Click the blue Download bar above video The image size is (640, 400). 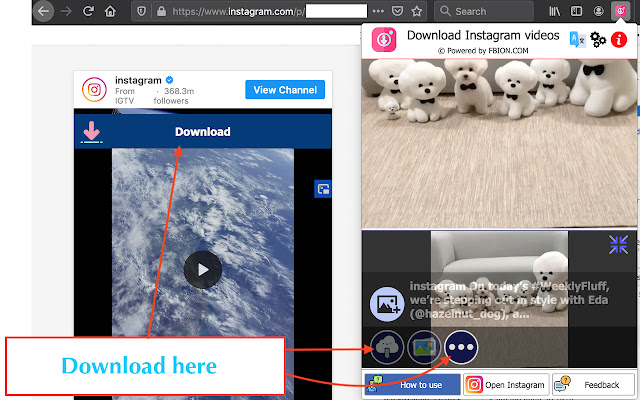[x=203, y=132]
